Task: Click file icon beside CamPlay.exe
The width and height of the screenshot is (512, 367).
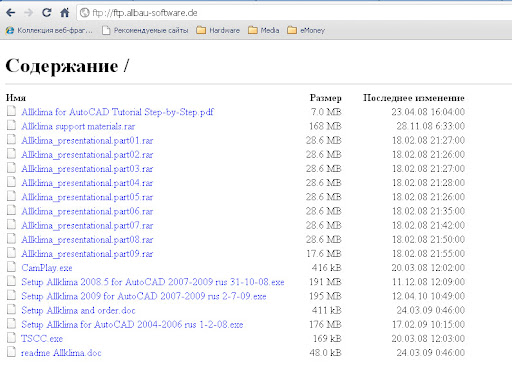Action: (x=11, y=267)
